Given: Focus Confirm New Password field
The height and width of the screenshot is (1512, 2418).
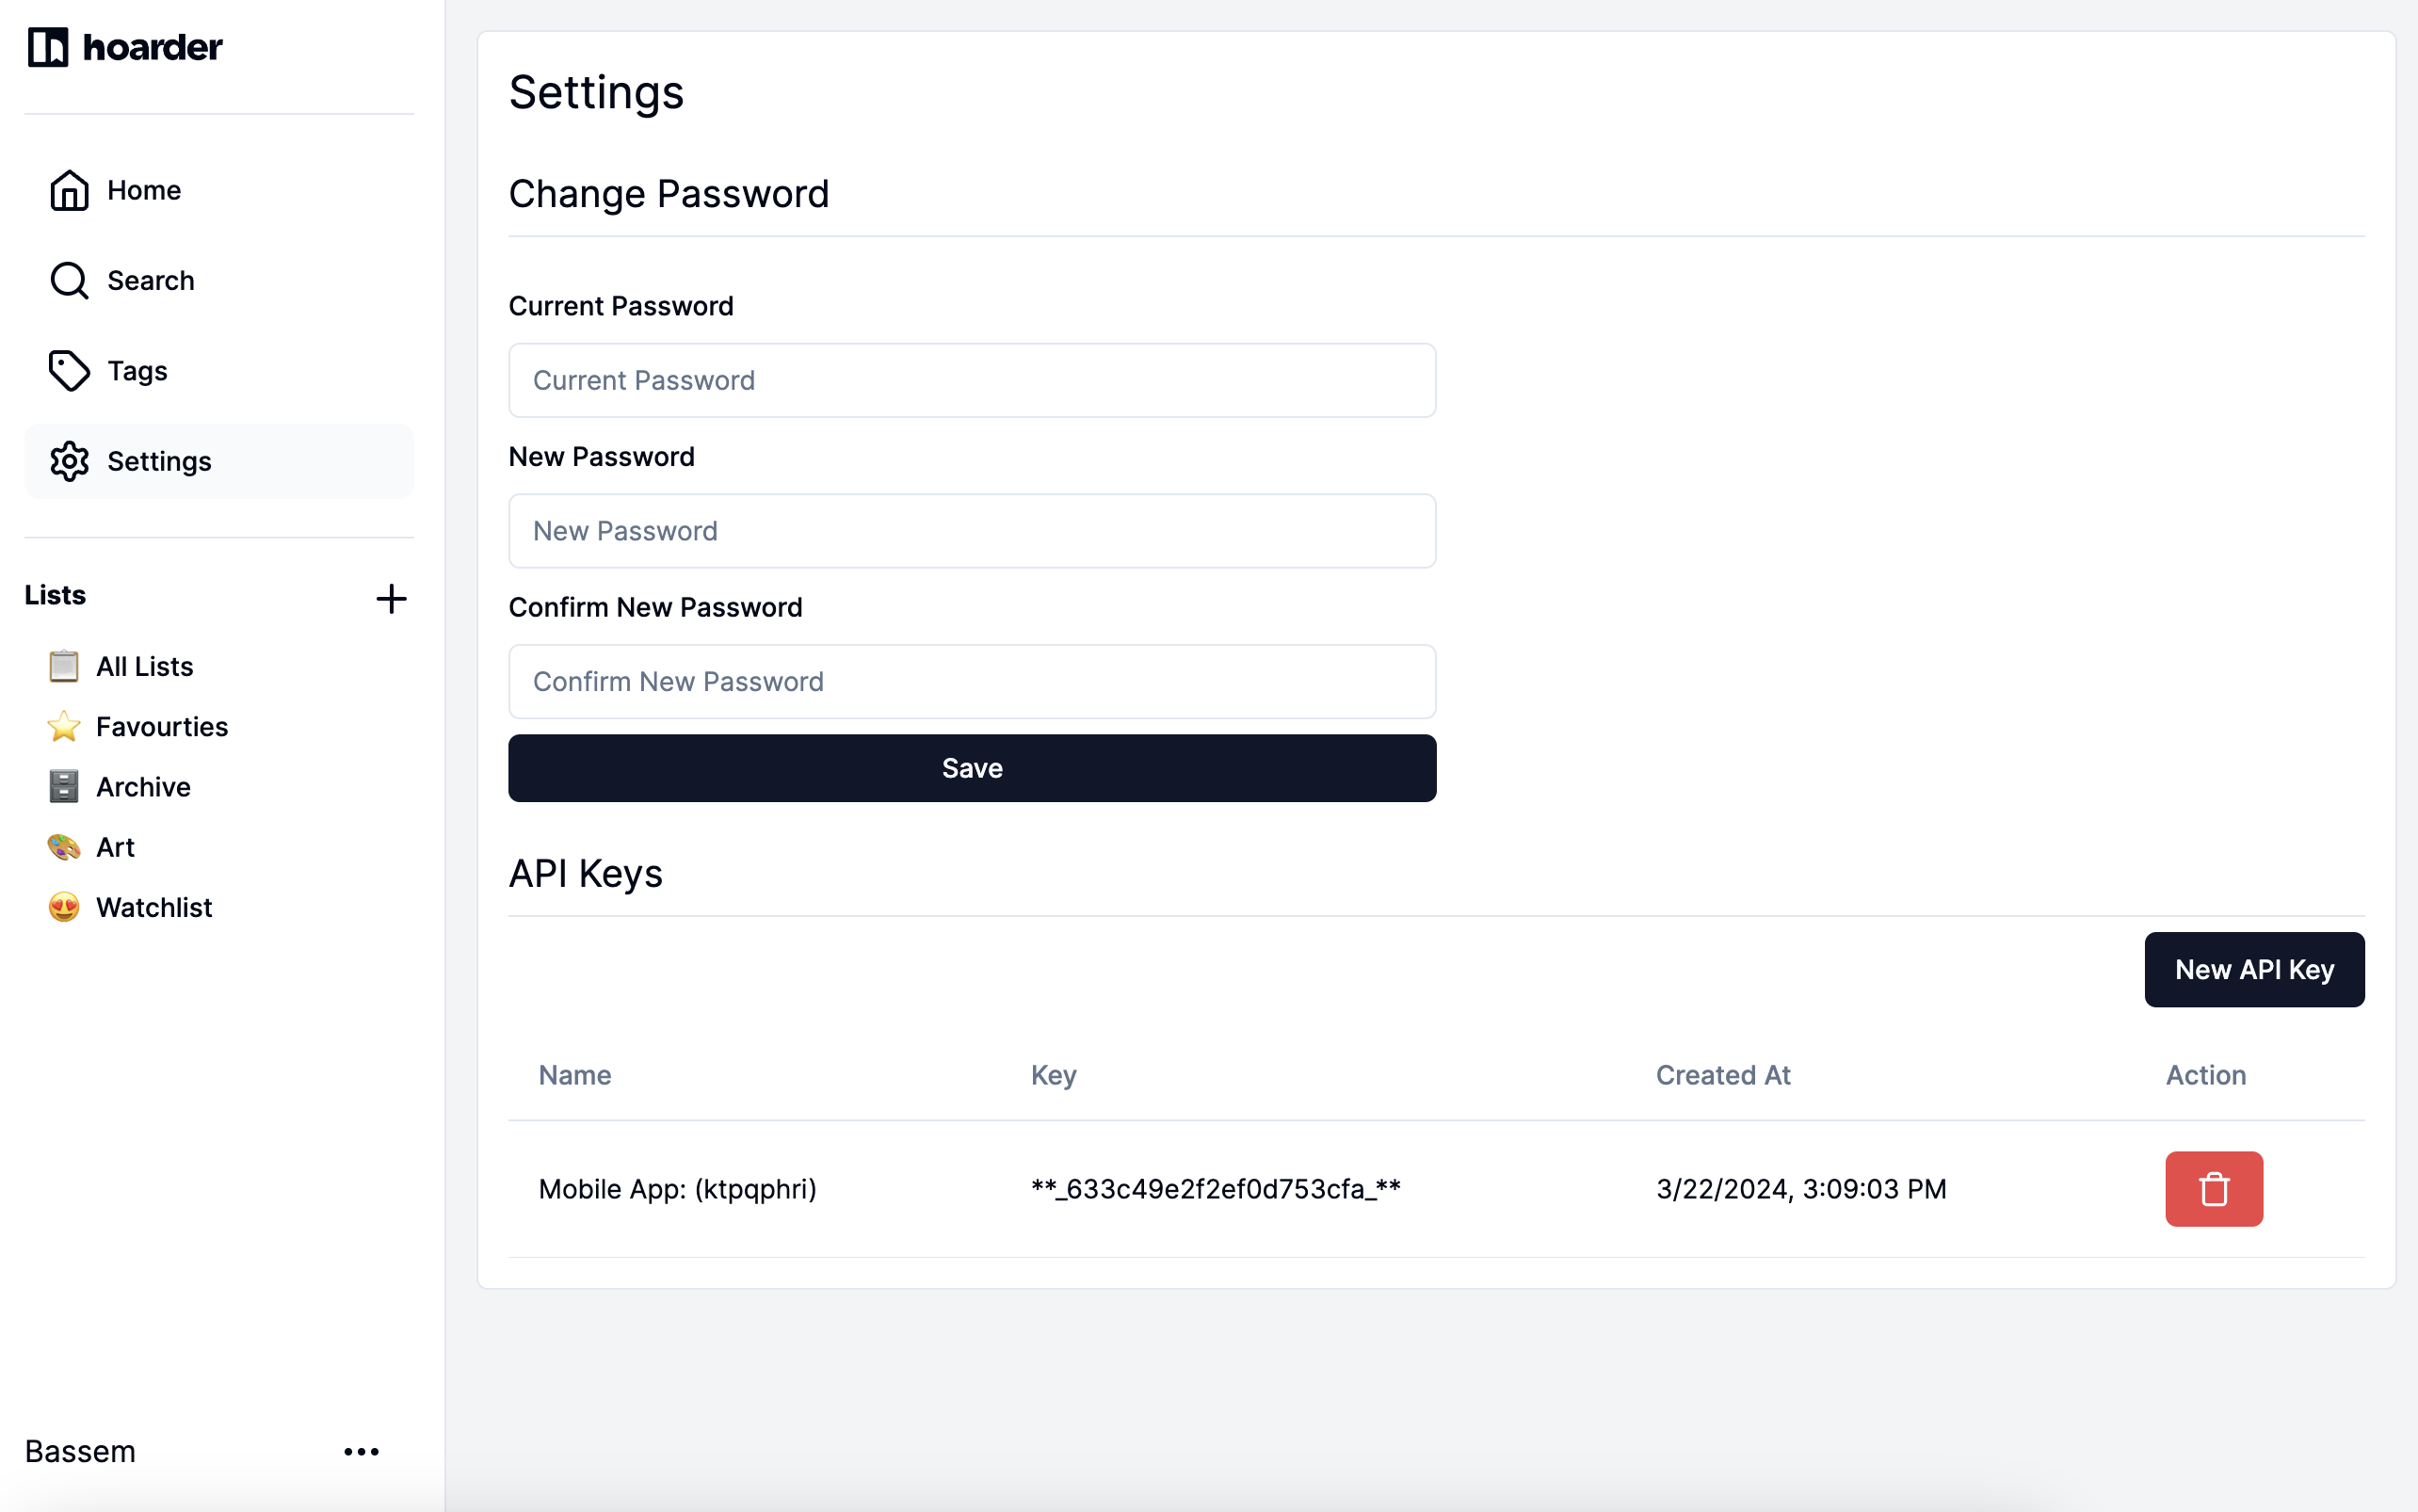Looking at the screenshot, I should click(x=971, y=682).
